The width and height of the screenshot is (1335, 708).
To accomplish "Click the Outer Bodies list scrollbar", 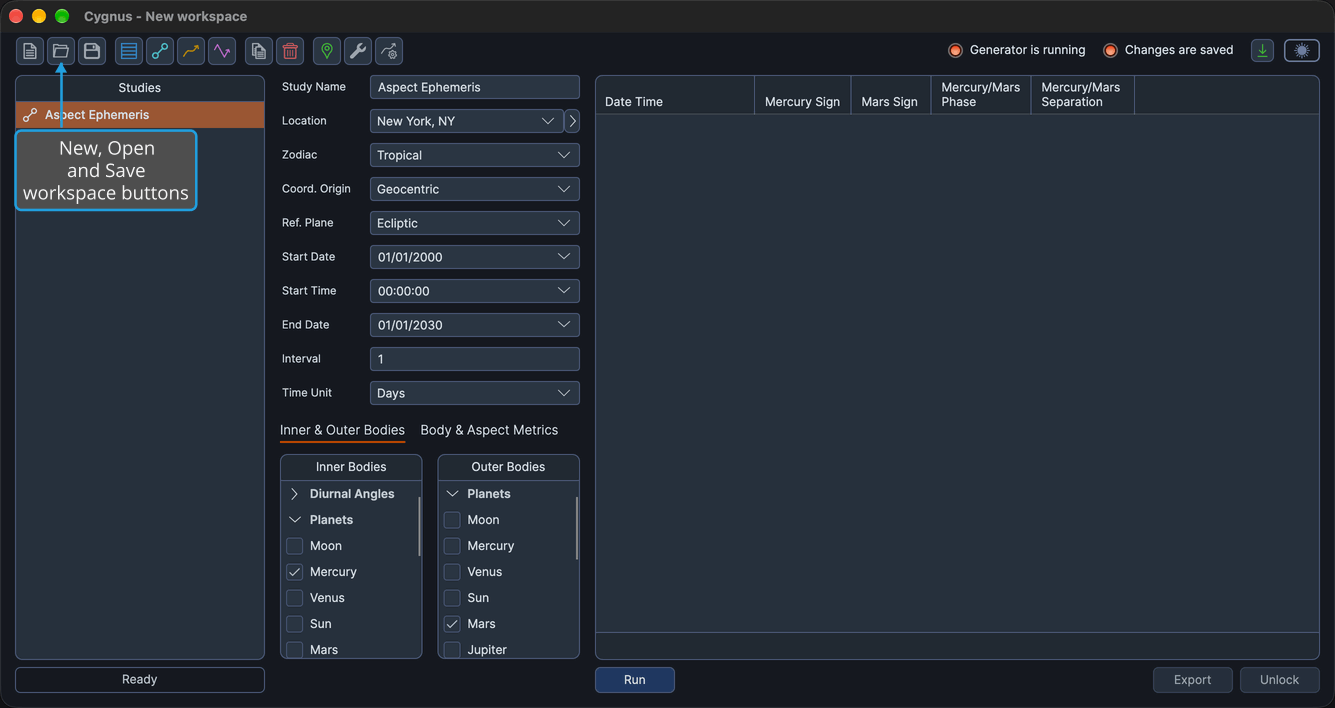I will point(577,527).
